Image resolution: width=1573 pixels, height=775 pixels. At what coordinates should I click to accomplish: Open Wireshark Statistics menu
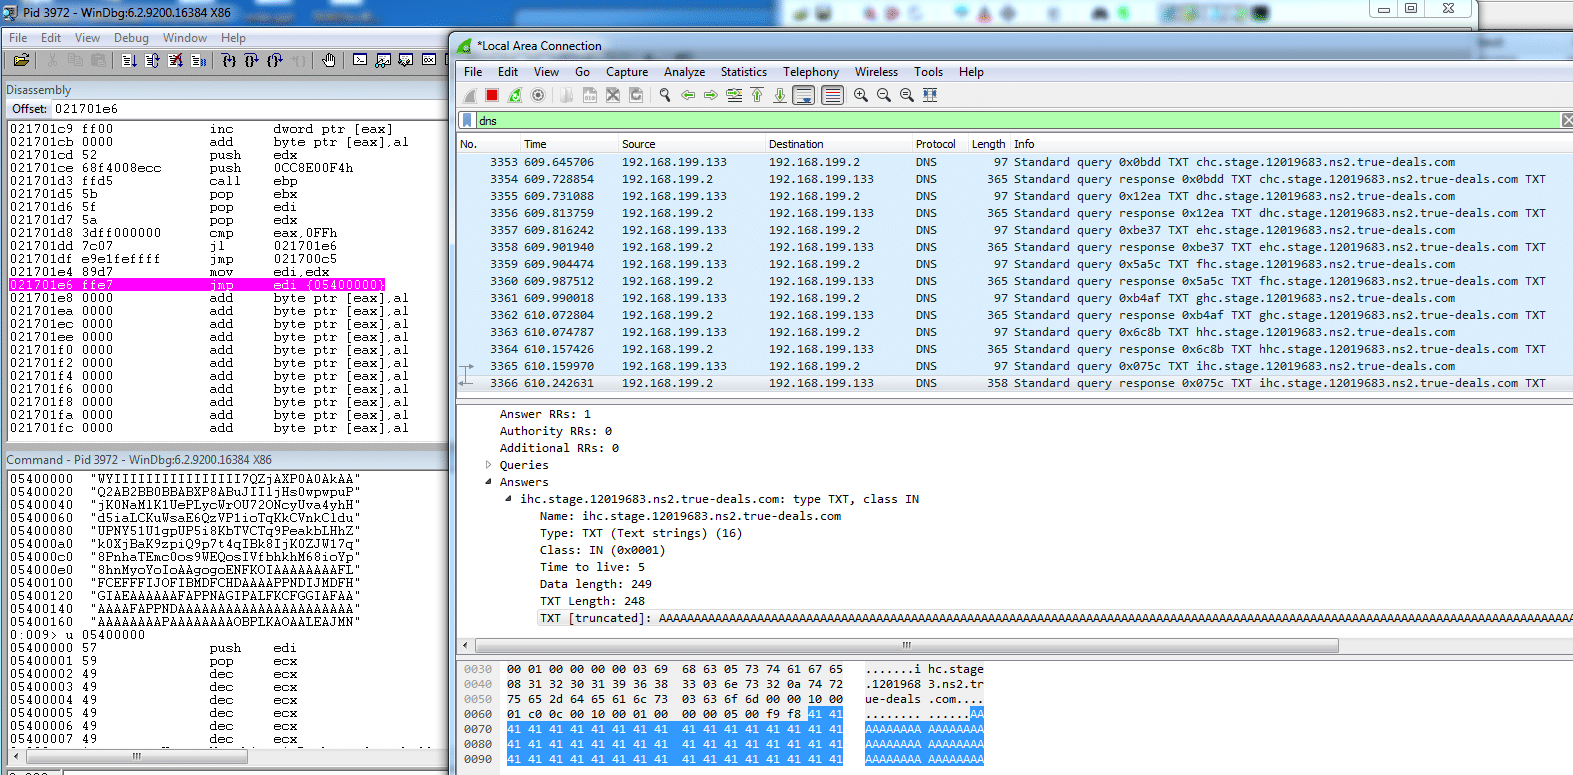coord(744,72)
